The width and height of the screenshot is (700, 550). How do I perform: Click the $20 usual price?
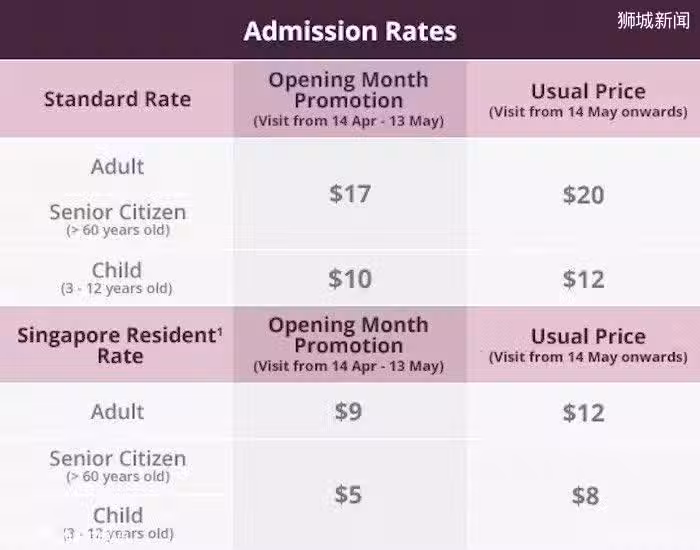[x=583, y=195]
